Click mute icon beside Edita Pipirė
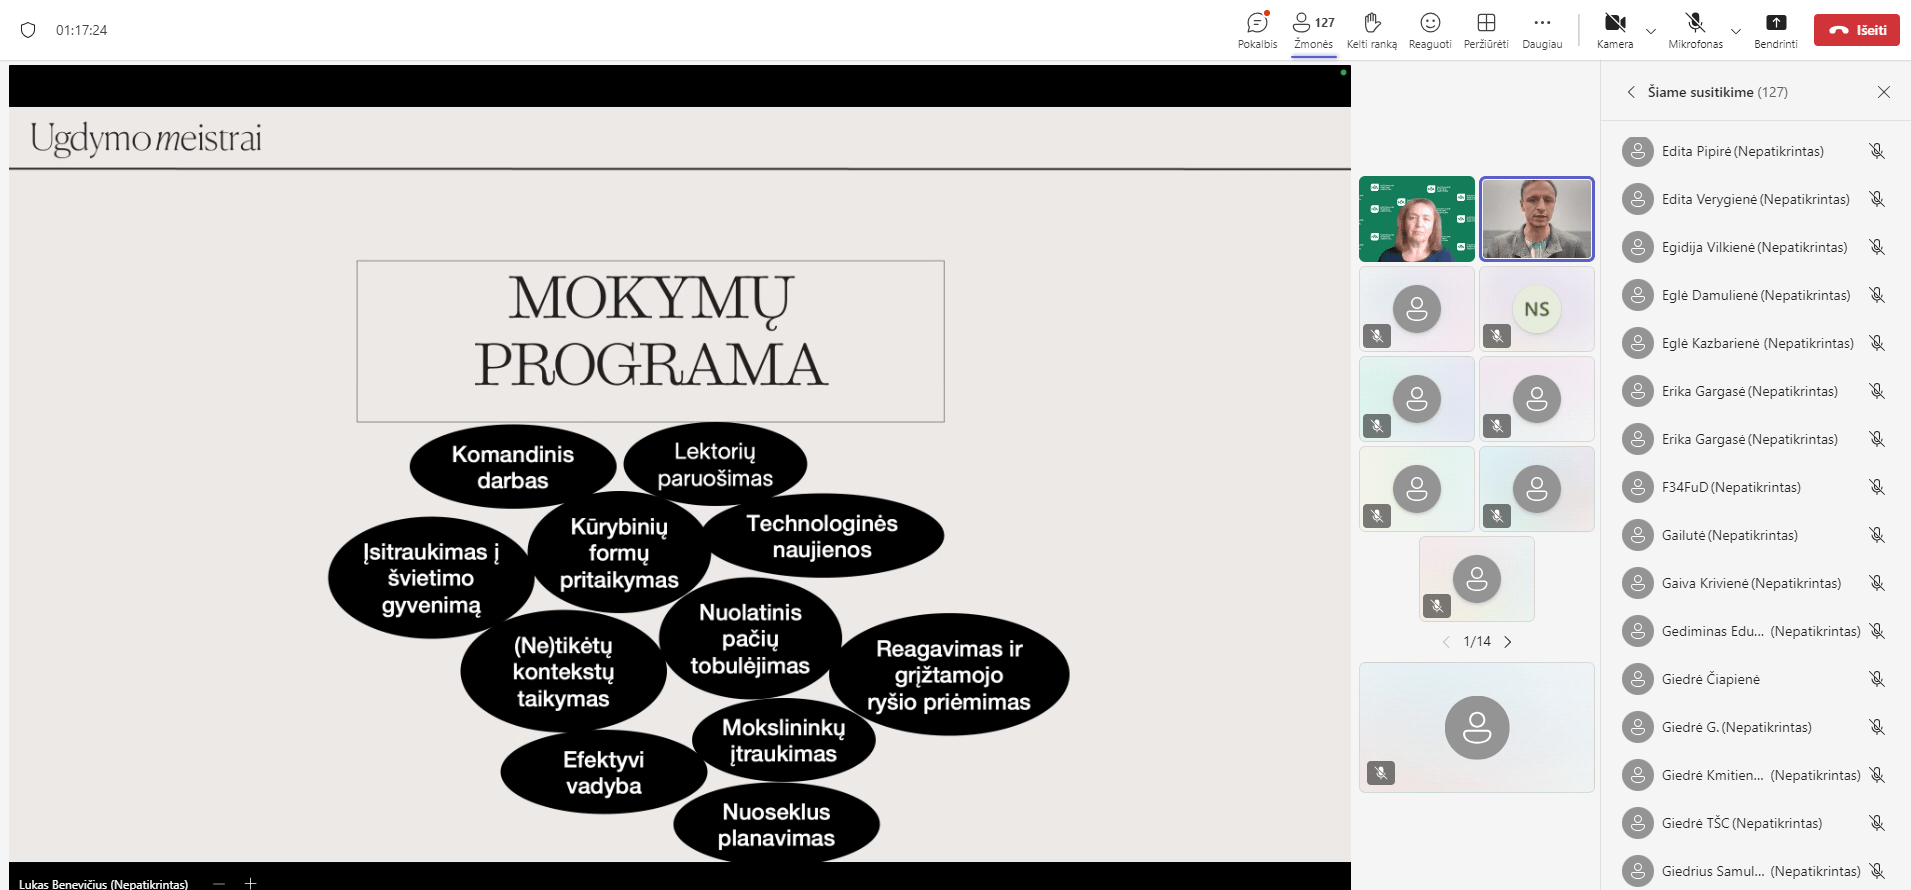This screenshot has width=1911, height=890. pyautogui.click(x=1877, y=151)
